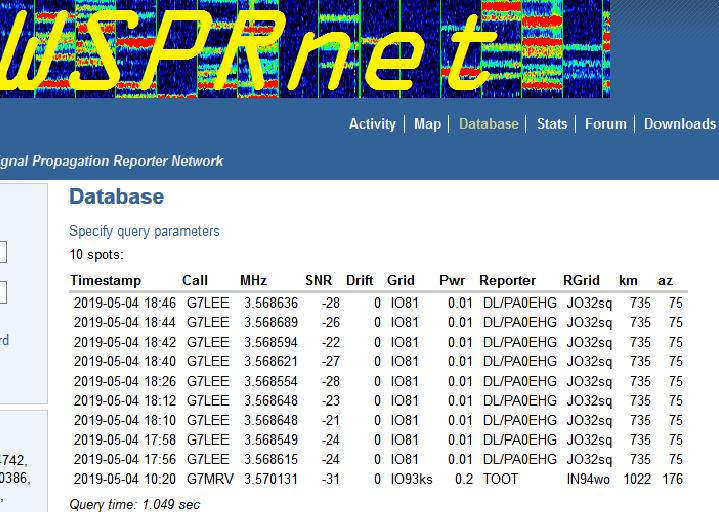Select the 18:46 G7LEE spot row timestamp
This screenshot has width=719, height=512.
(x=124, y=303)
